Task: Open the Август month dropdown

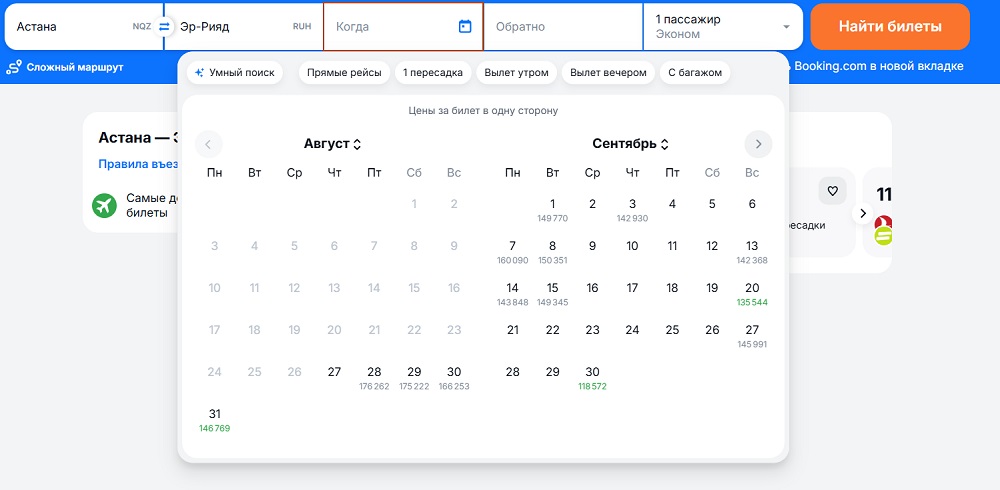Action: (x=333, y=144)
